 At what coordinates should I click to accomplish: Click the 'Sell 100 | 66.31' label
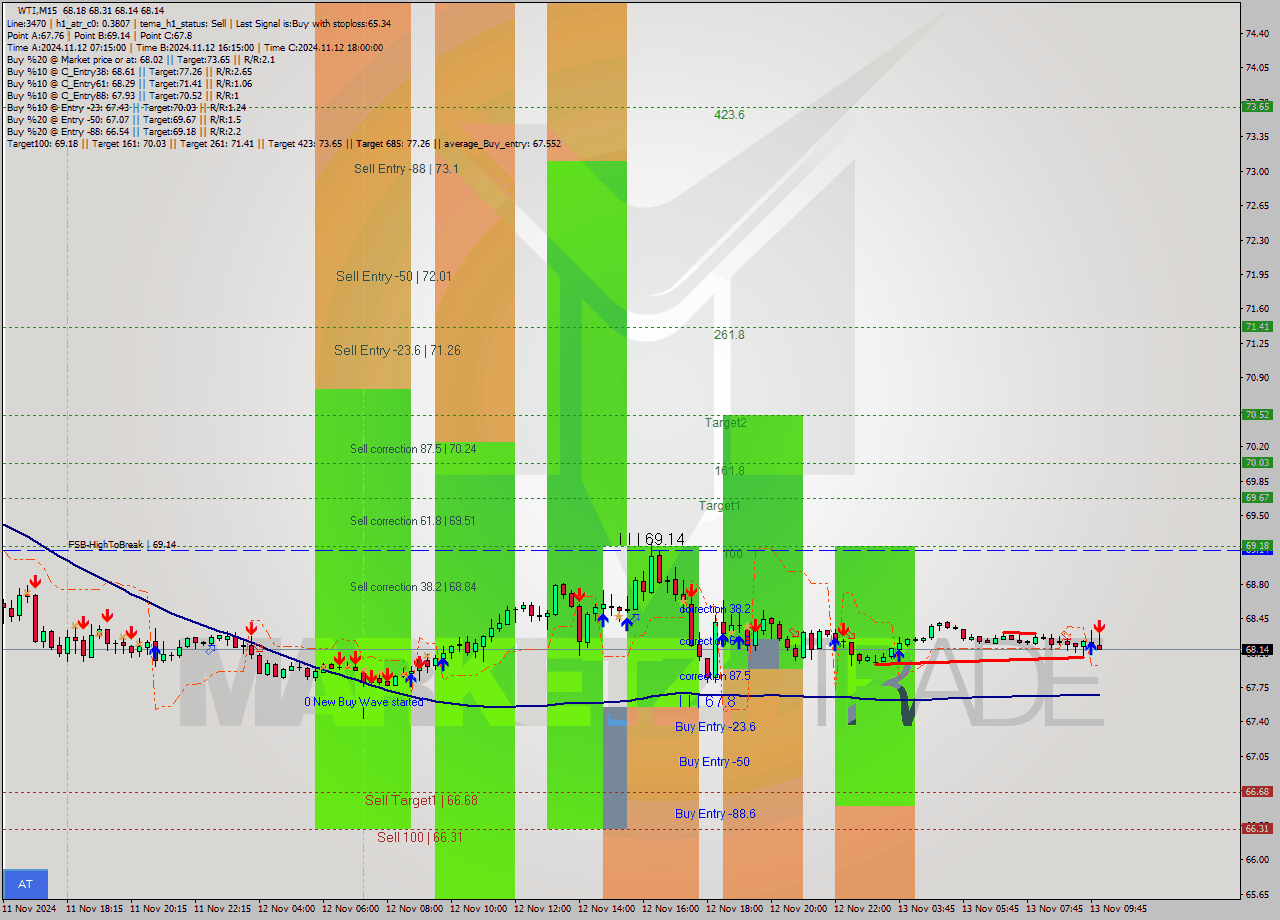[419, 837]
